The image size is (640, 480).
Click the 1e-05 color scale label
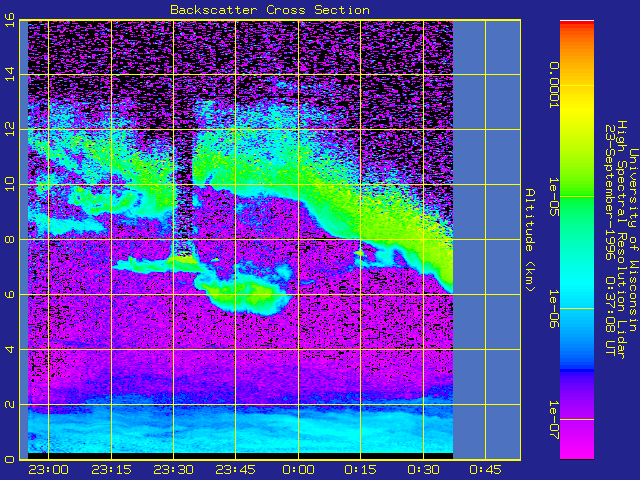pyautogui.click(x=553, y=197)
